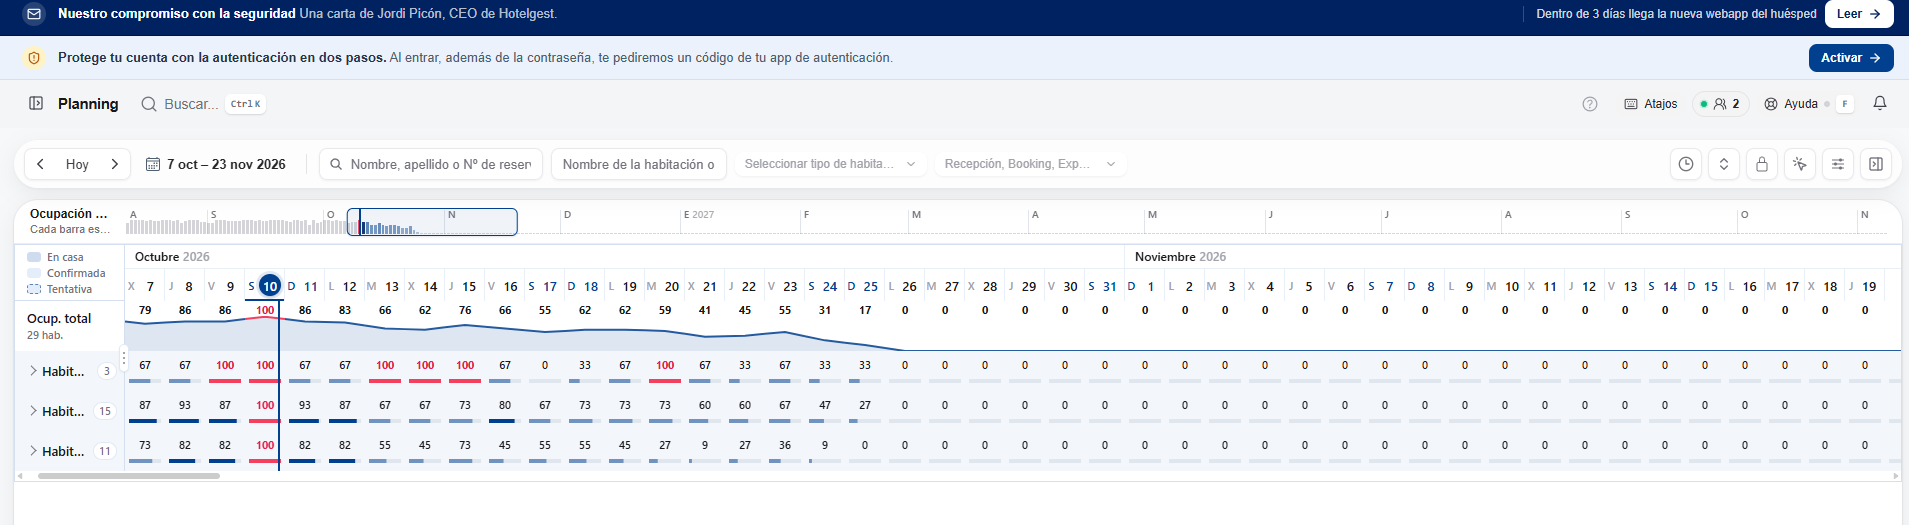Click the shield icon in the two-step banner
This screenshot has height=525, width=1909.
pos(34,58)
